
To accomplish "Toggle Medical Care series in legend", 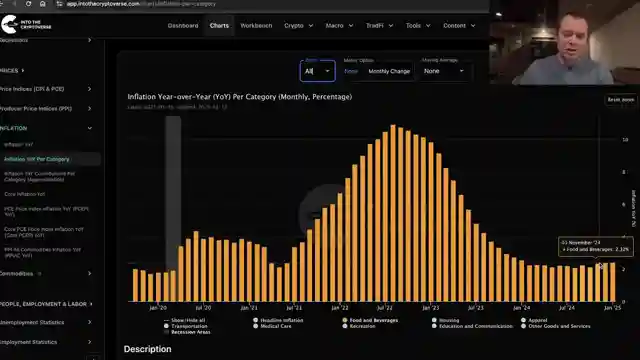I will [x=273, y=326].
